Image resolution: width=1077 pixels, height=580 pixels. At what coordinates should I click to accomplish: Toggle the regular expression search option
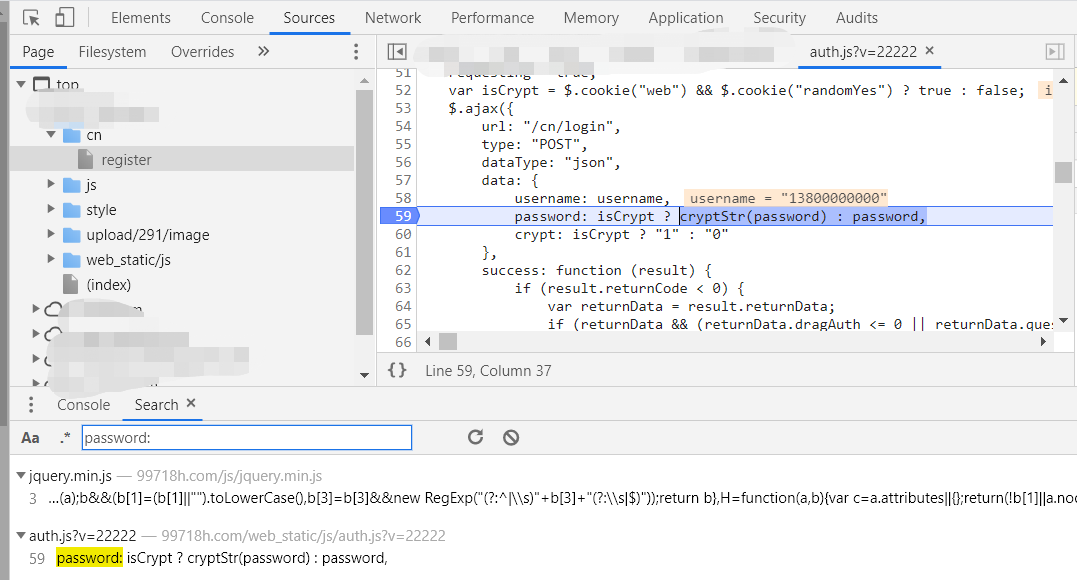[65, 438]
